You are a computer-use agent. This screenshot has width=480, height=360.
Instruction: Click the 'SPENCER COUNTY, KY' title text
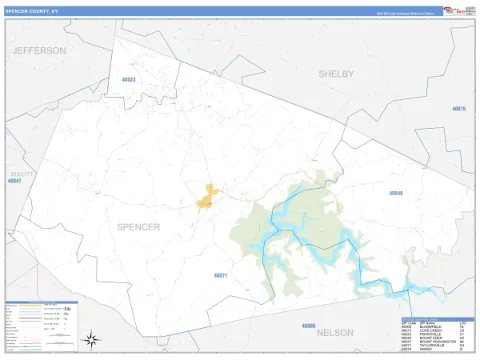tap(32, 11)
